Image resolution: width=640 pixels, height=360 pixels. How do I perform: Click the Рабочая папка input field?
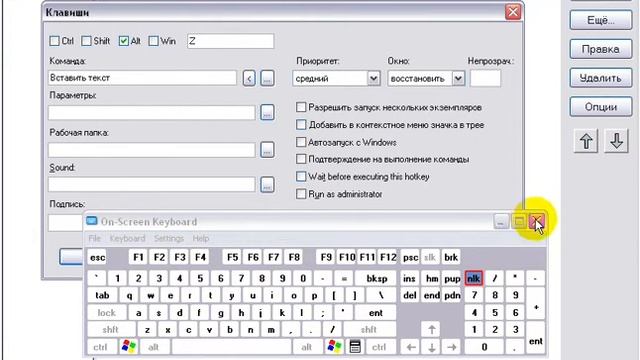click(152, 150)
